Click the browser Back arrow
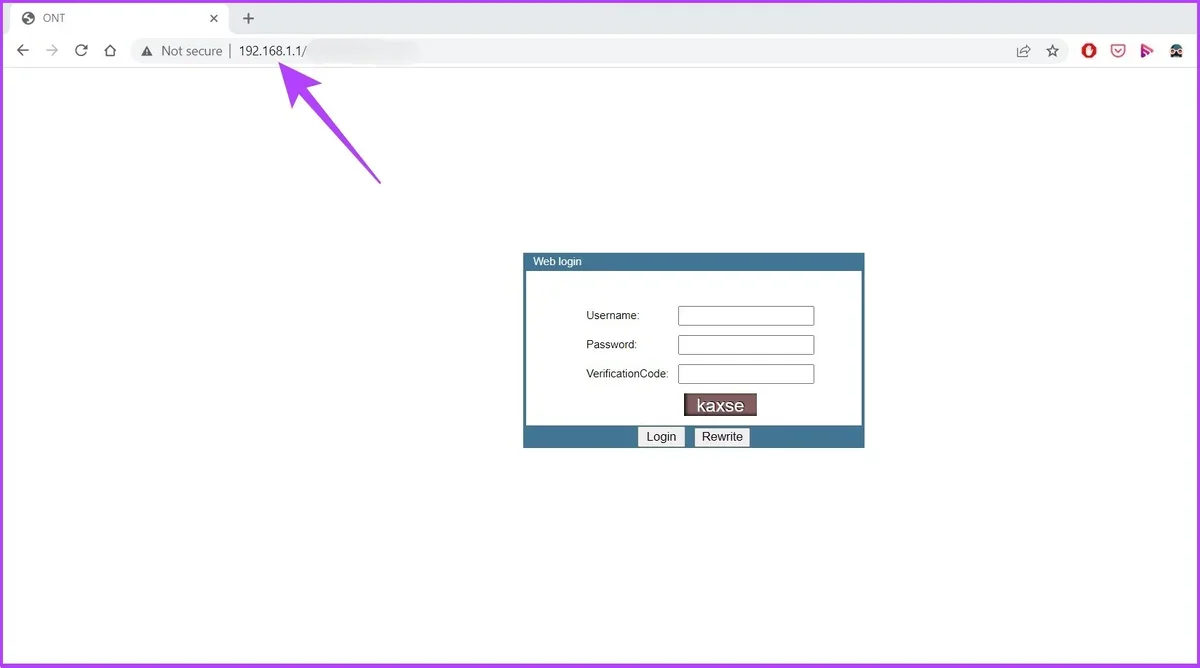This screenshot has width=1200, height=668. (23, 51)
